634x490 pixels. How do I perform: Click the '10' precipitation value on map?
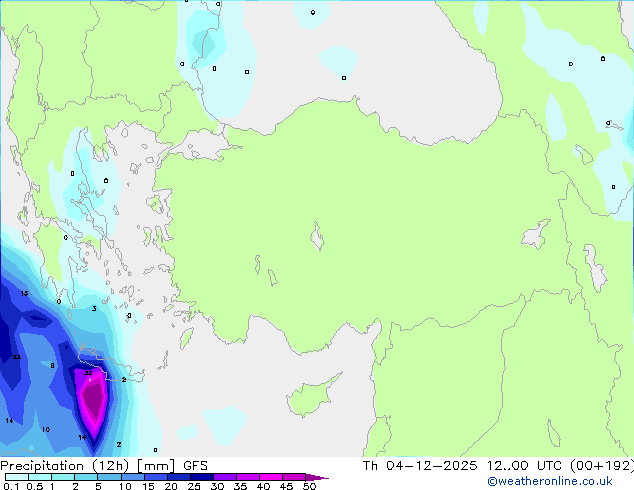[x=46, y=429]
